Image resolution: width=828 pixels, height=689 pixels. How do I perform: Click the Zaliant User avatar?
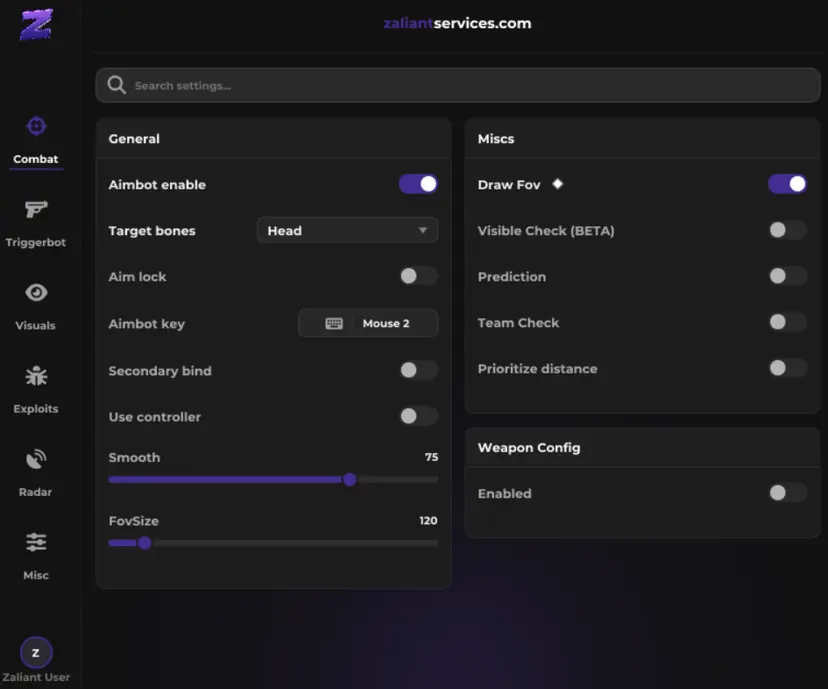(36, 653)
